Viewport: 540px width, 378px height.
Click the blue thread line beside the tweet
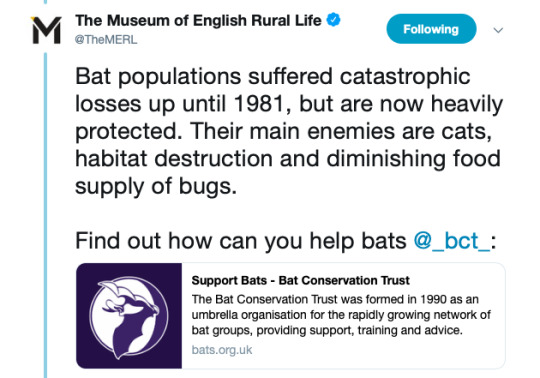(x=45, y=215)
